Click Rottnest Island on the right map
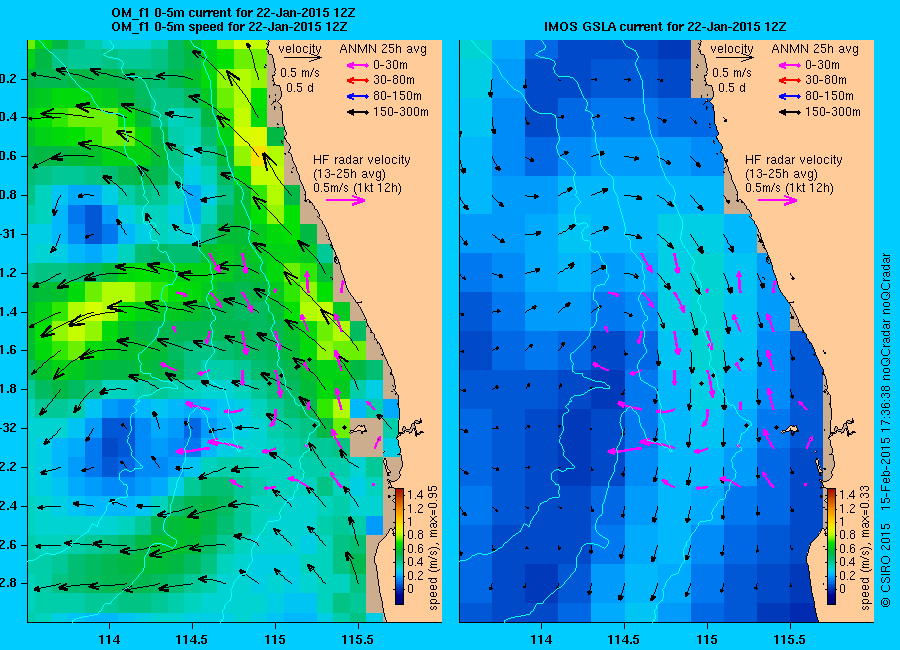This screenshot has width=900, height=650. coord(792,429)
